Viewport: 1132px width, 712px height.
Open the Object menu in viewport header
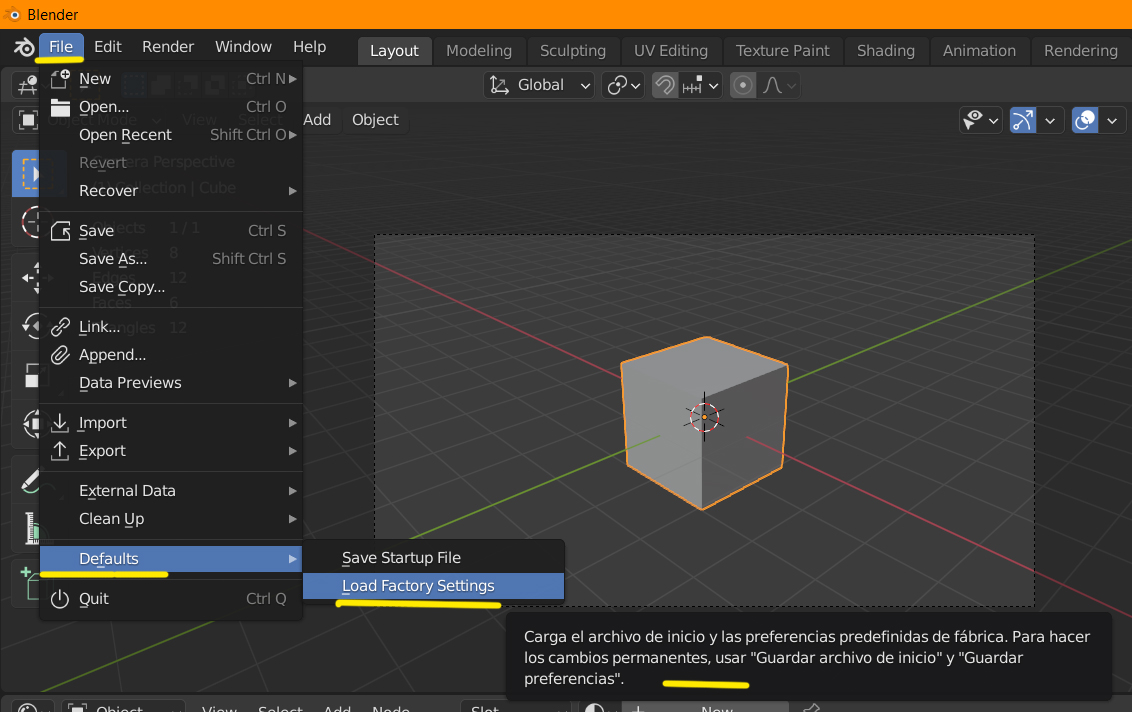375,120
